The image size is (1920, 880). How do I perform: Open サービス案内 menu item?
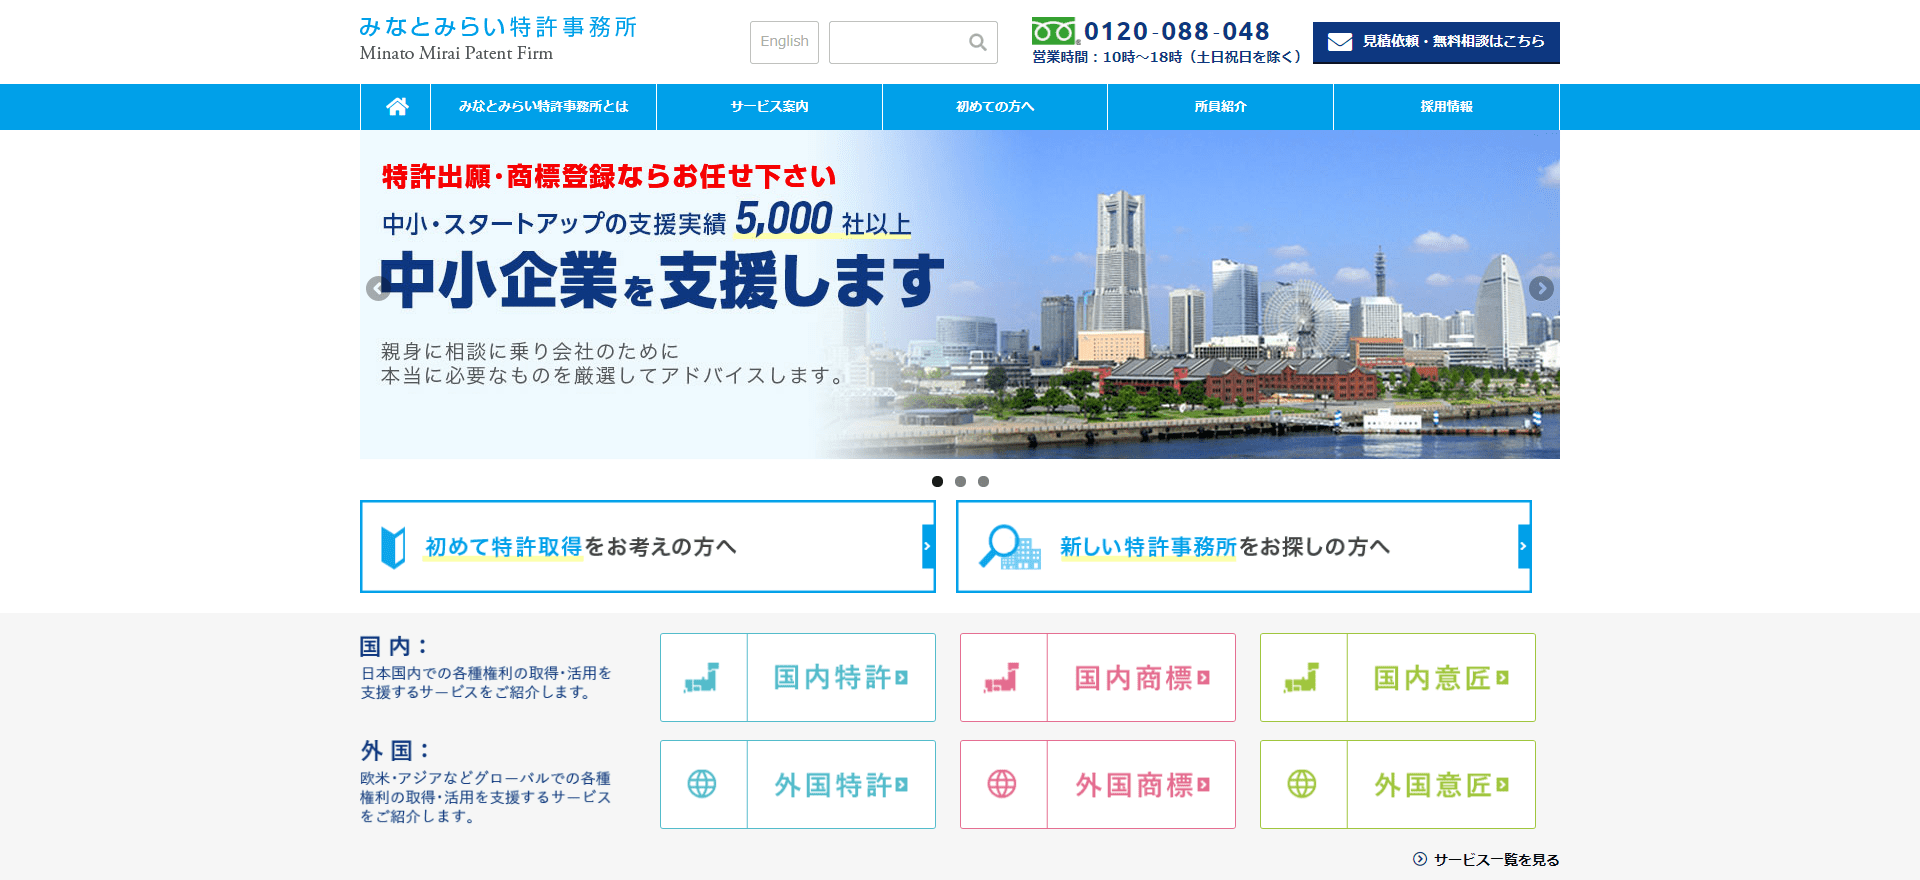(769, 107)
